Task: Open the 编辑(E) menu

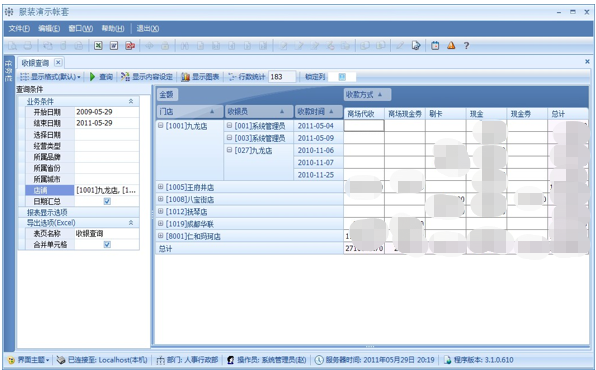Action: pyautogui.click(x=49, y=29)
